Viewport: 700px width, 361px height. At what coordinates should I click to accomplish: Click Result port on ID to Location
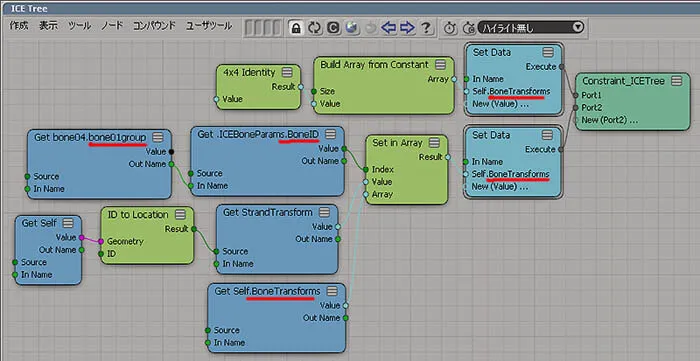click(194, 229)
